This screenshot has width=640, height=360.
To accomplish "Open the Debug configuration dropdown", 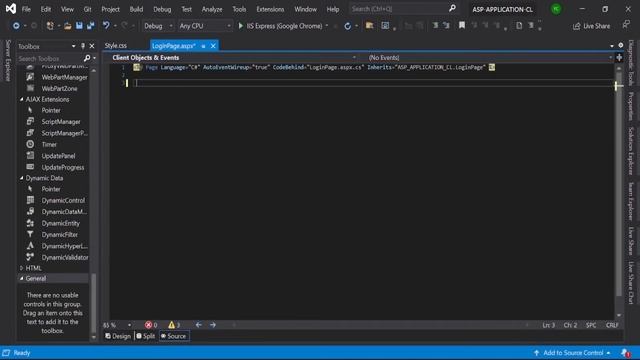I will pos(158,26).
